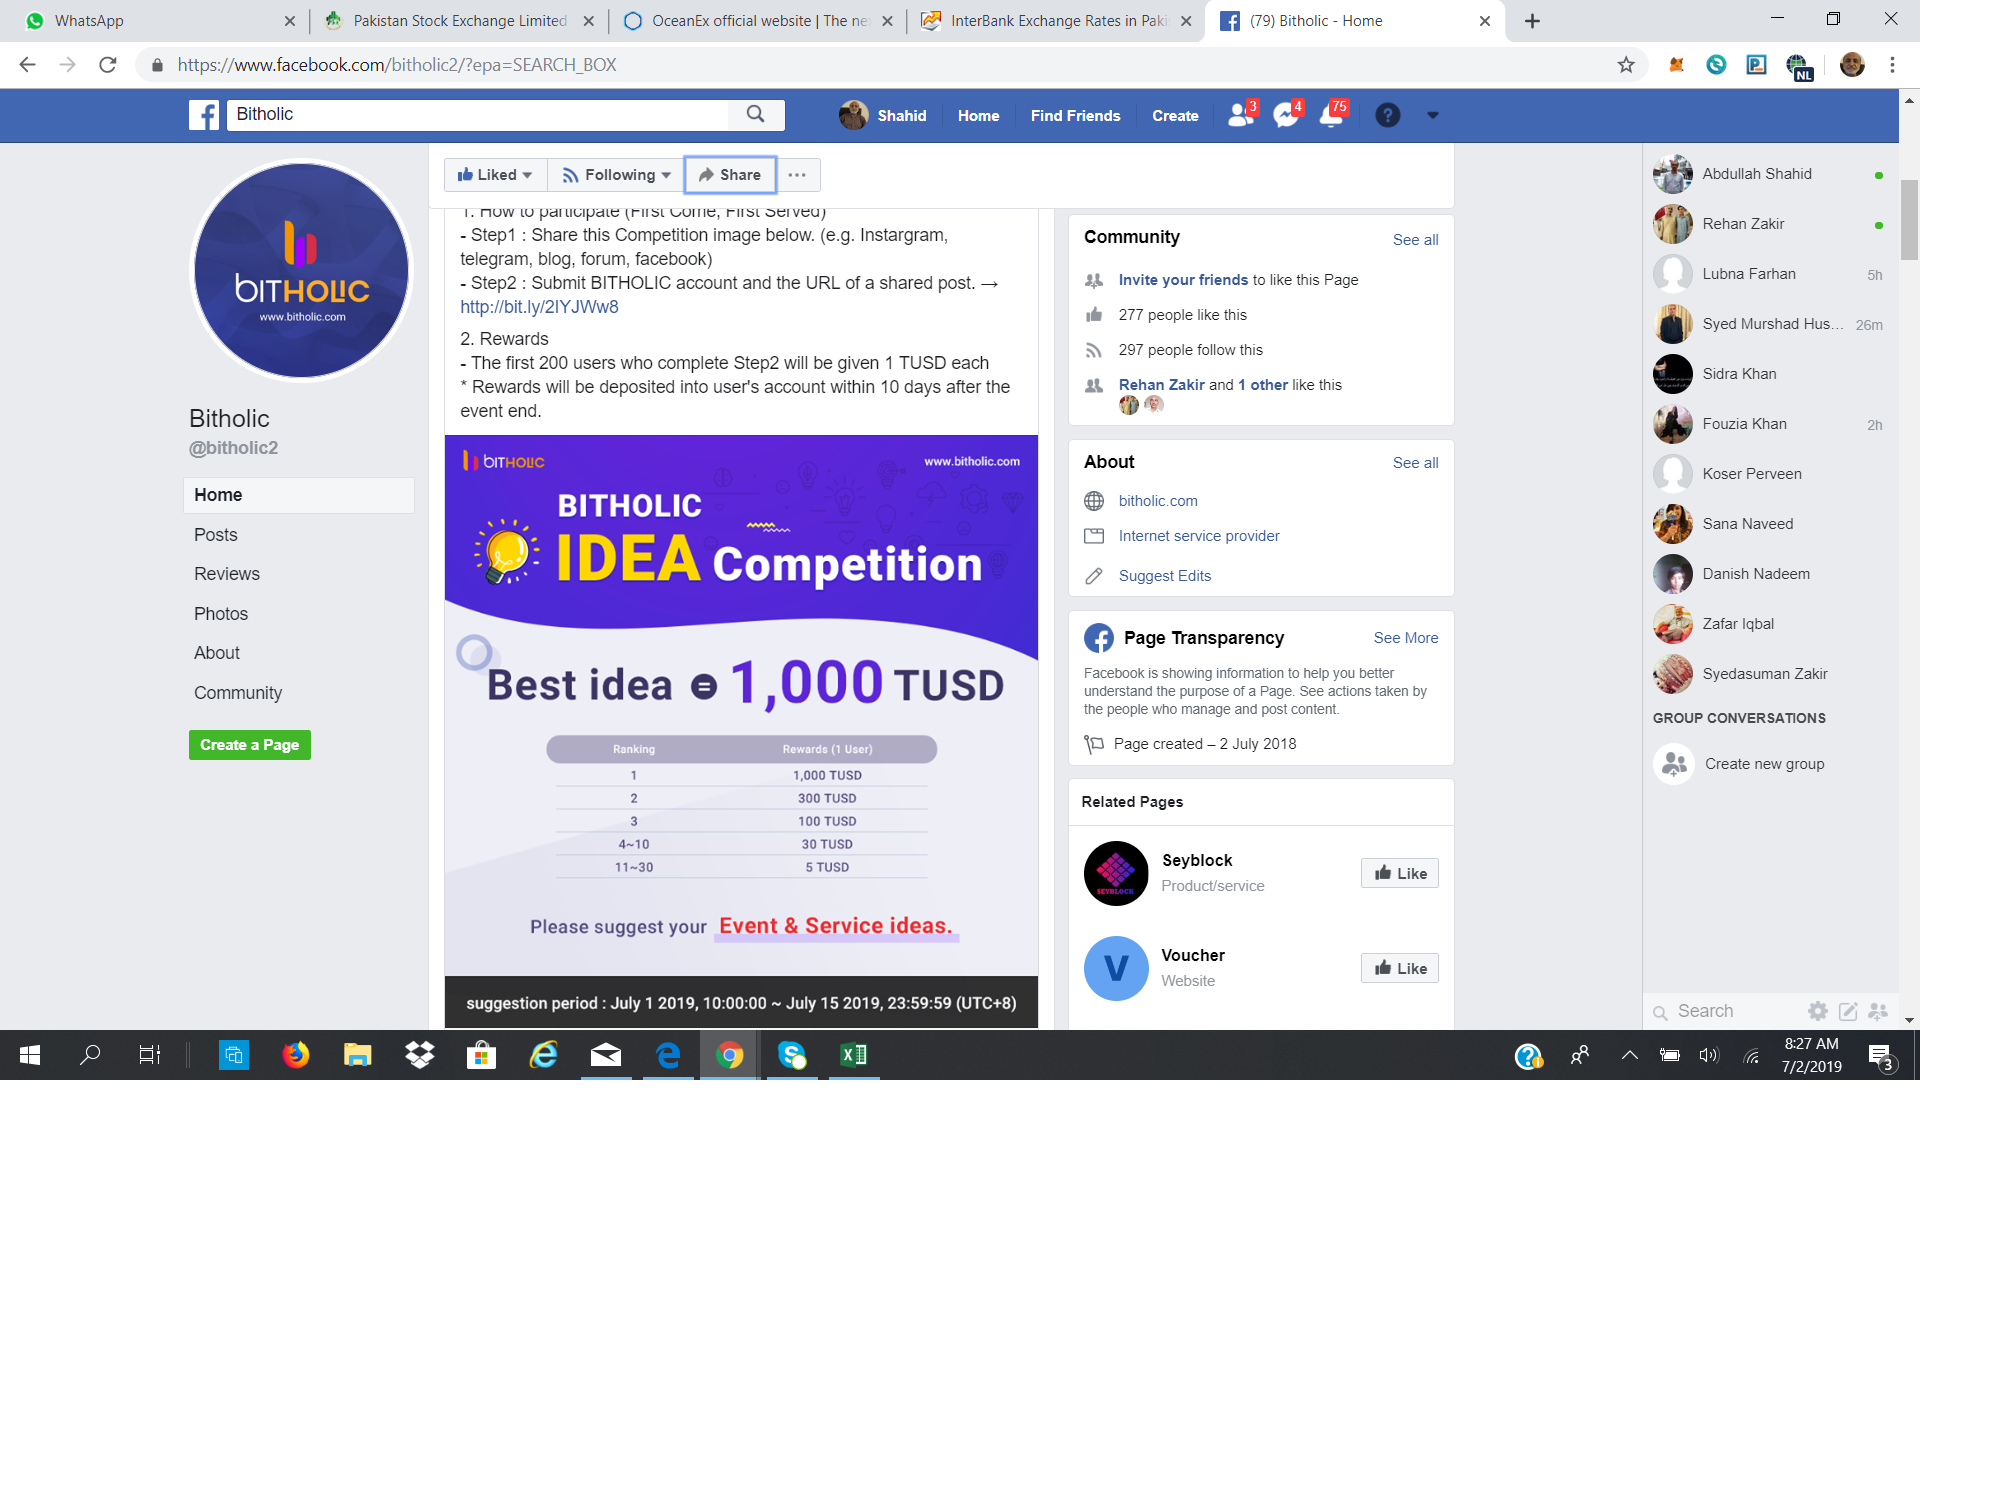Click the Quick Help question mark icon

[x=1387, y=115]
